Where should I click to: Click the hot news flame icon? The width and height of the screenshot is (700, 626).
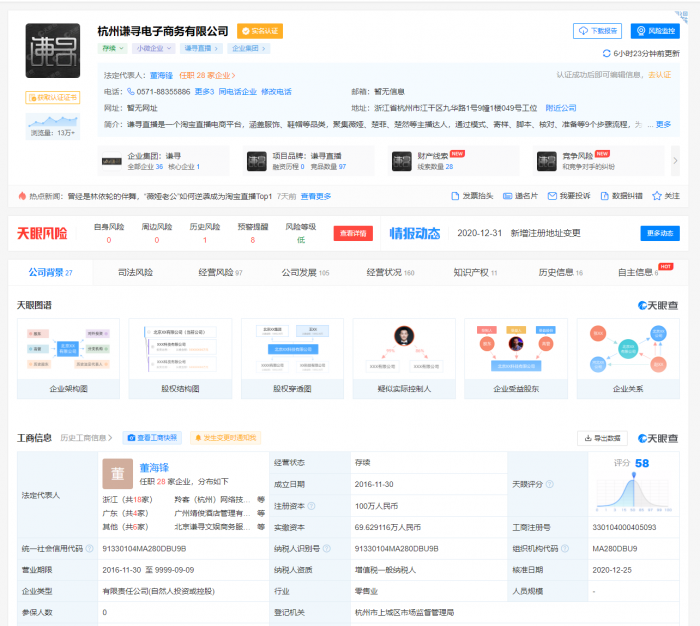click(x=22, y=196)
